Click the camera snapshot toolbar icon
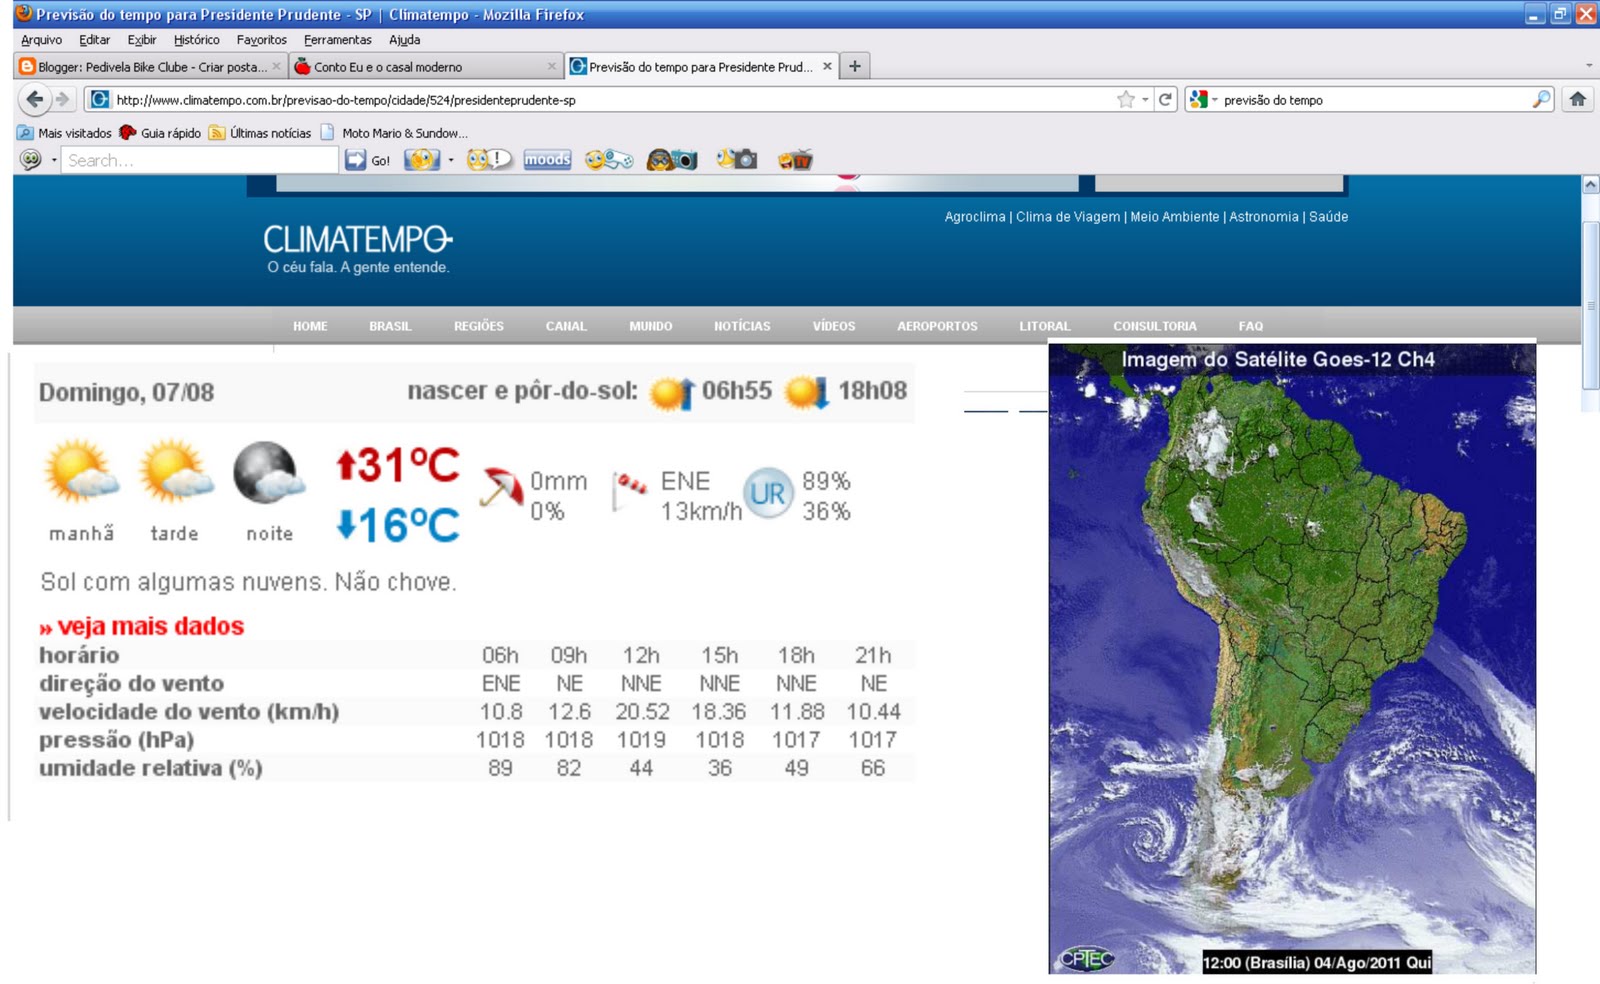This screenshot has width=1600, height=984. (737, 160)
